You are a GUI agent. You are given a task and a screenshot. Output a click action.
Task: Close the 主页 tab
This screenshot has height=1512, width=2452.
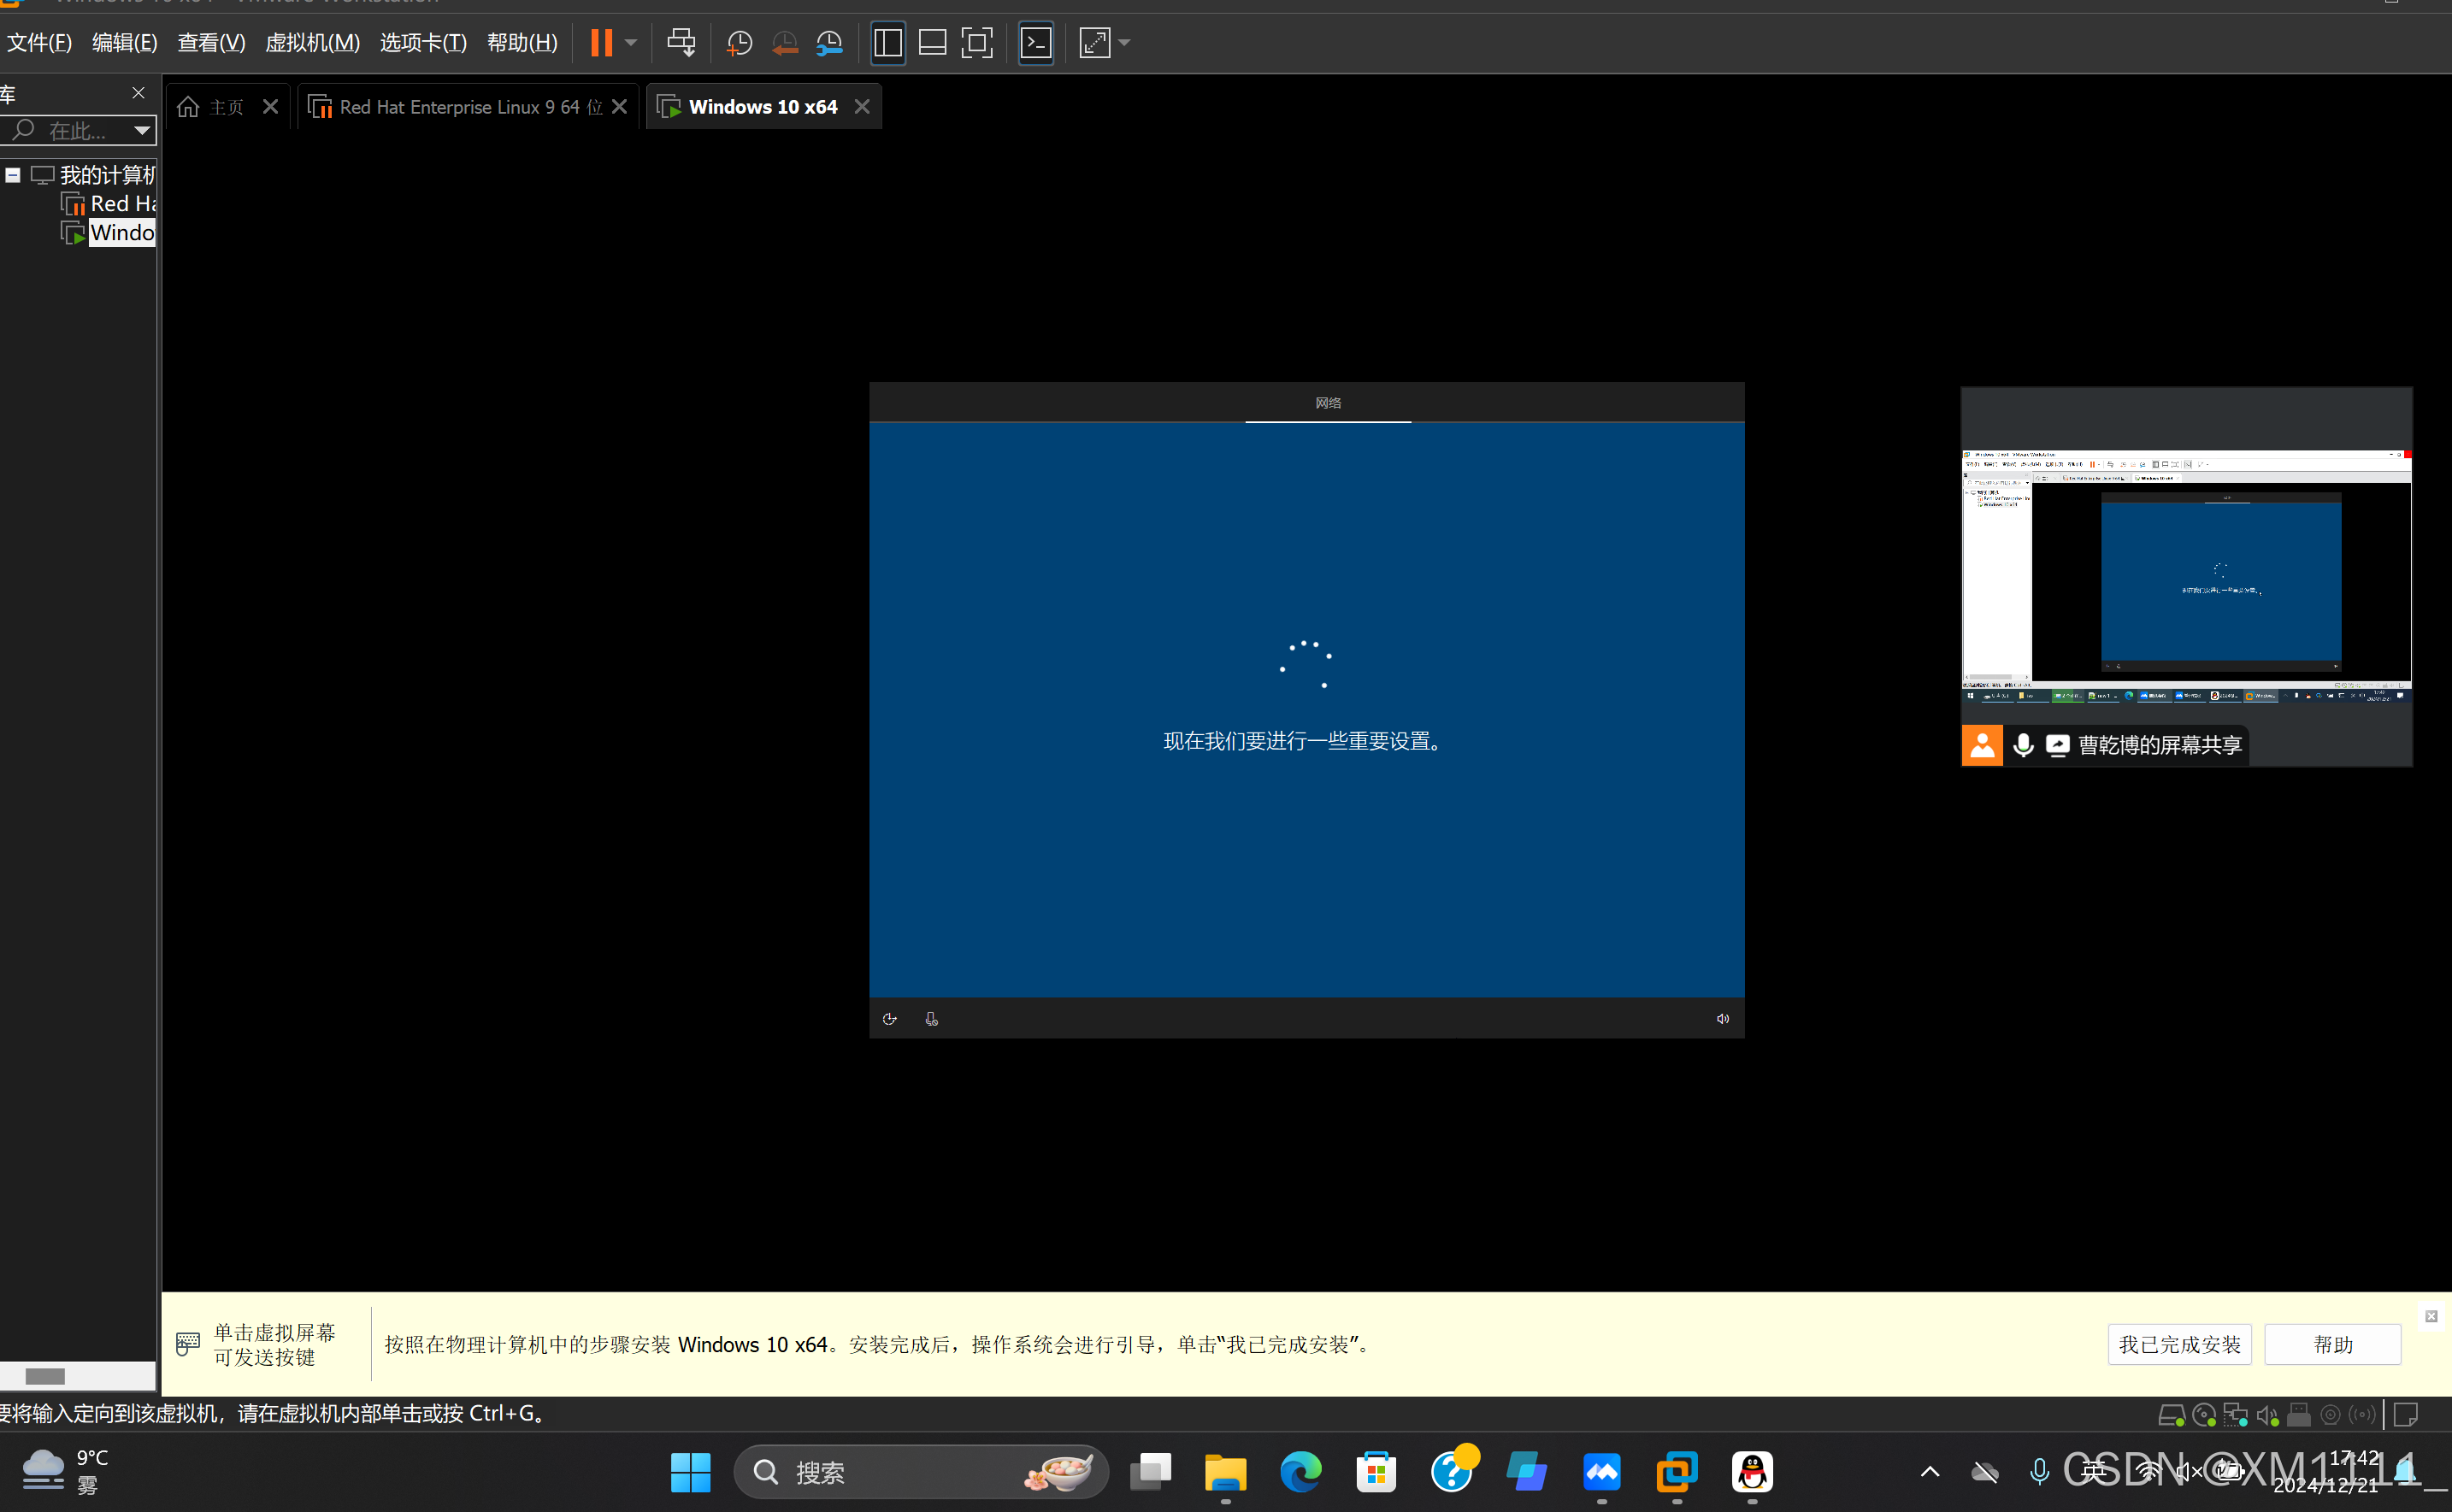click(270, 107)
